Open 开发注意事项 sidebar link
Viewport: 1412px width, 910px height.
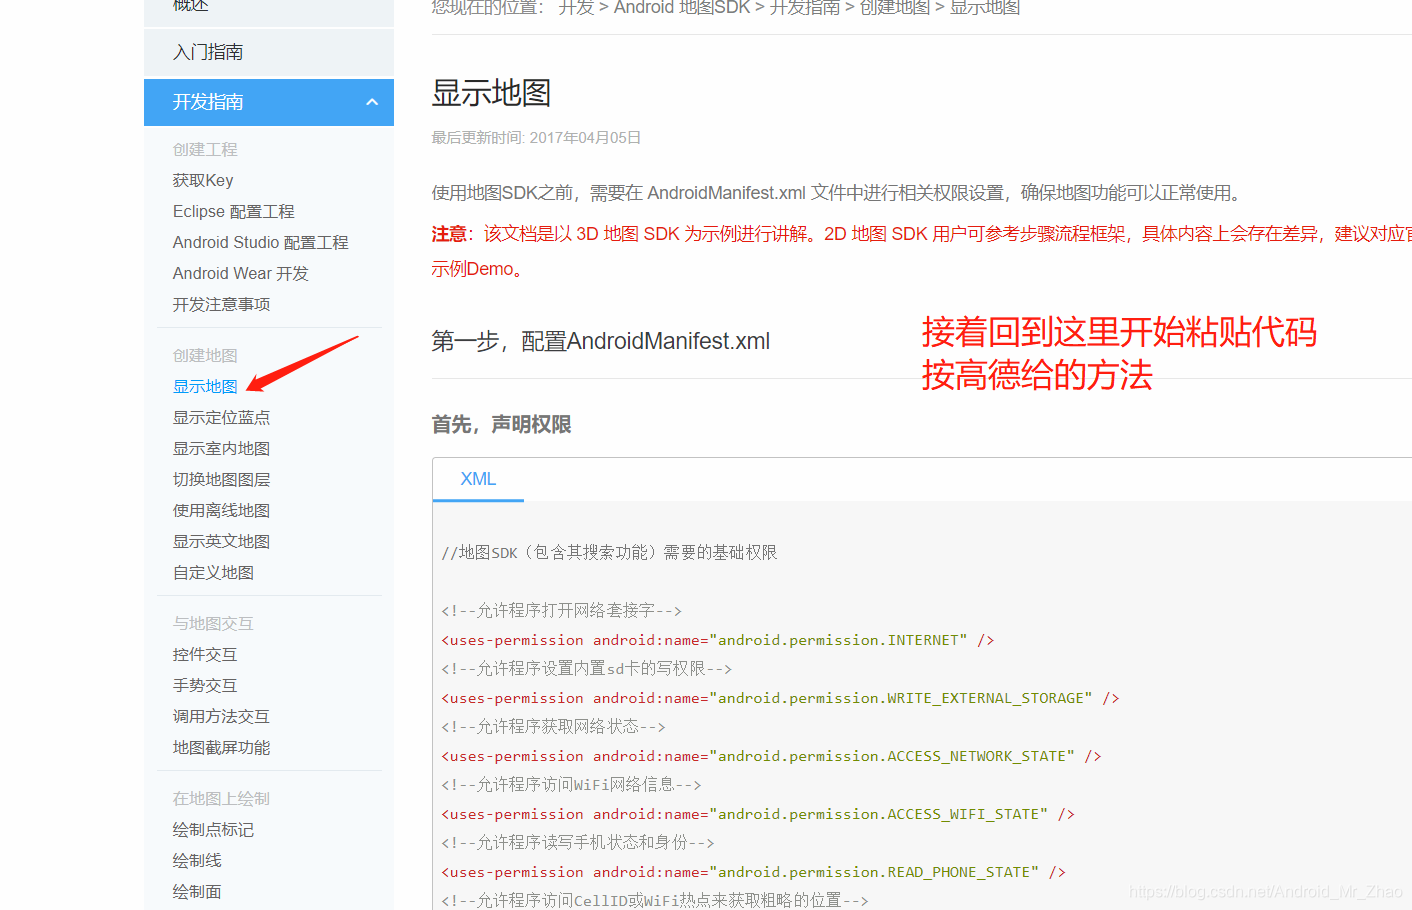[x=221, y=304]
